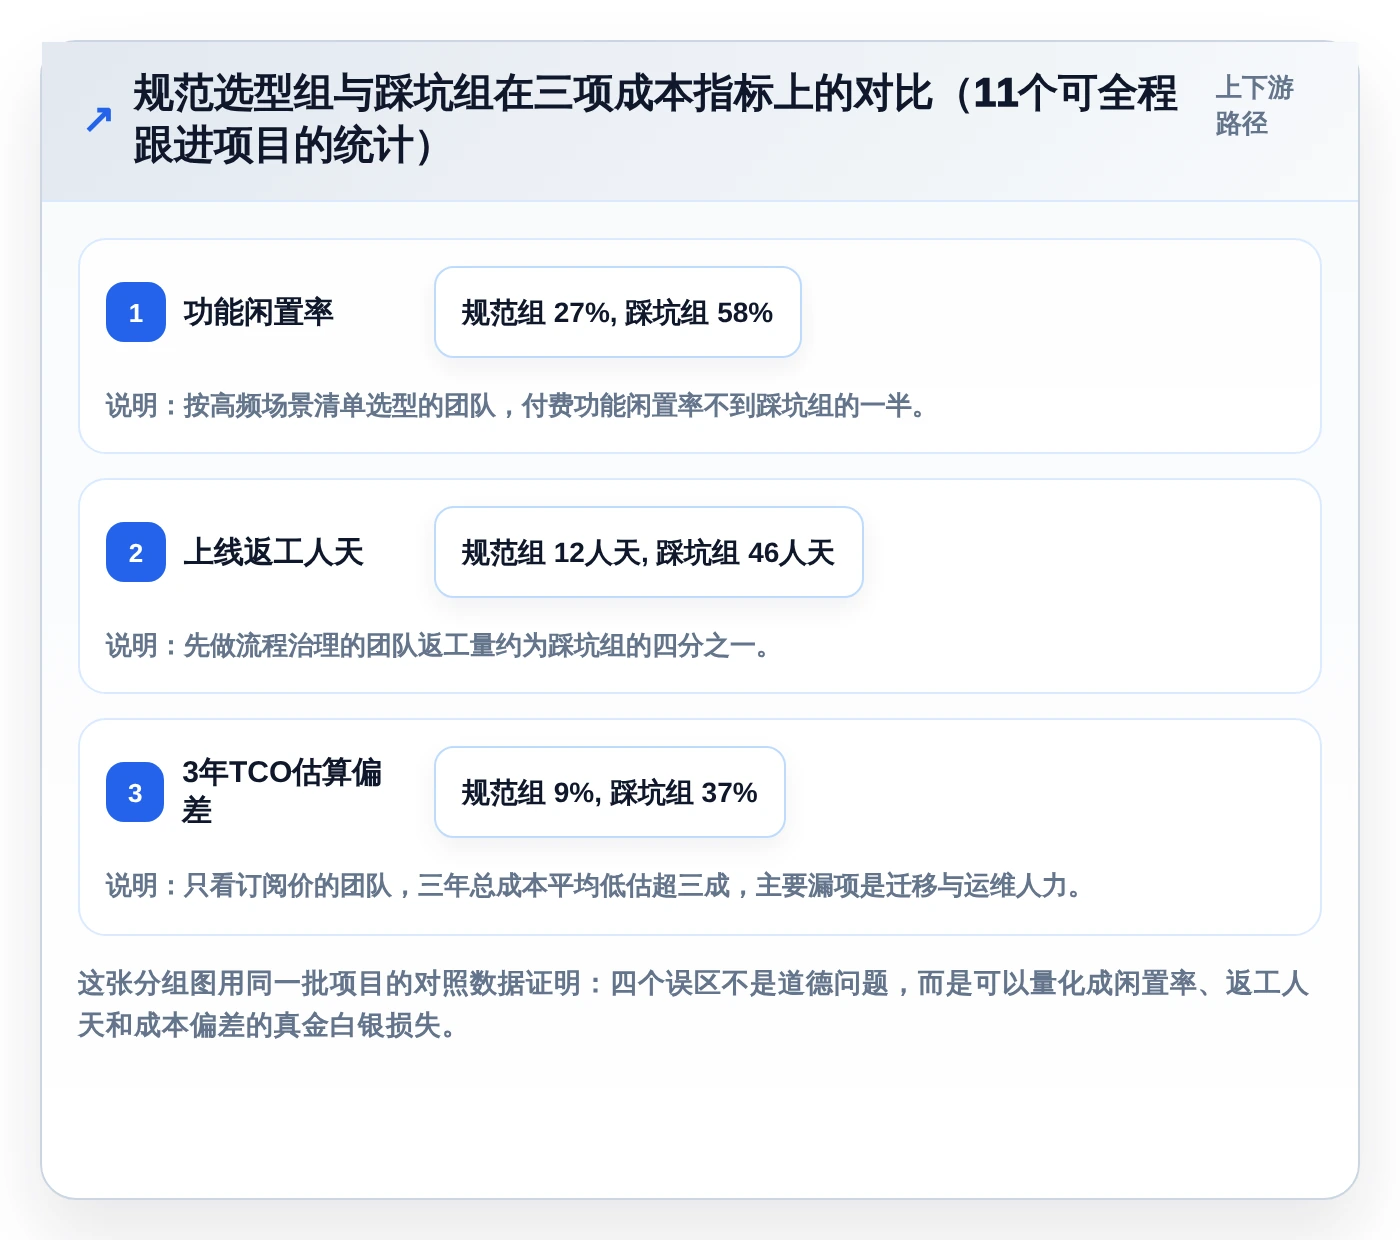Image resolution: width=1400 pixels, height=1240 pixels.
Task: Click the 功能闲置率 metric title
Action: 258,312
